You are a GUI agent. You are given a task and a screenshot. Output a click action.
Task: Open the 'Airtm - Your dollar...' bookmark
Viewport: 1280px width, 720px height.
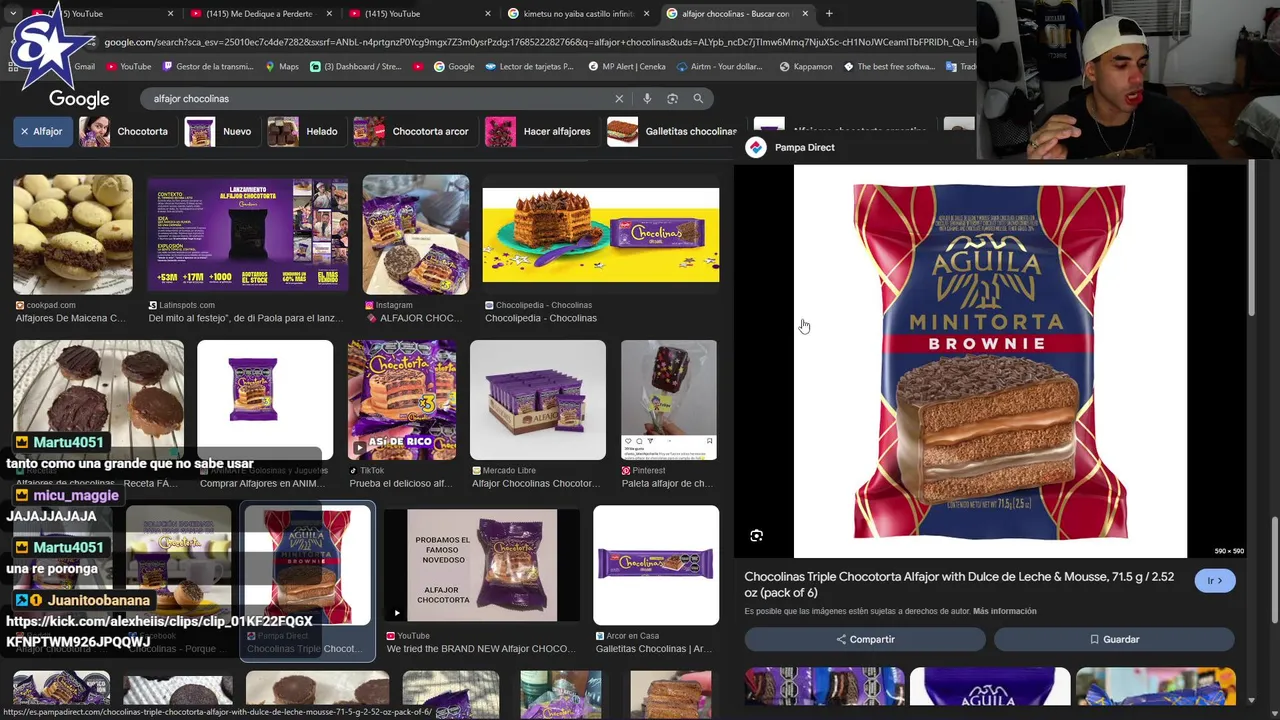(x=719, y=67)
